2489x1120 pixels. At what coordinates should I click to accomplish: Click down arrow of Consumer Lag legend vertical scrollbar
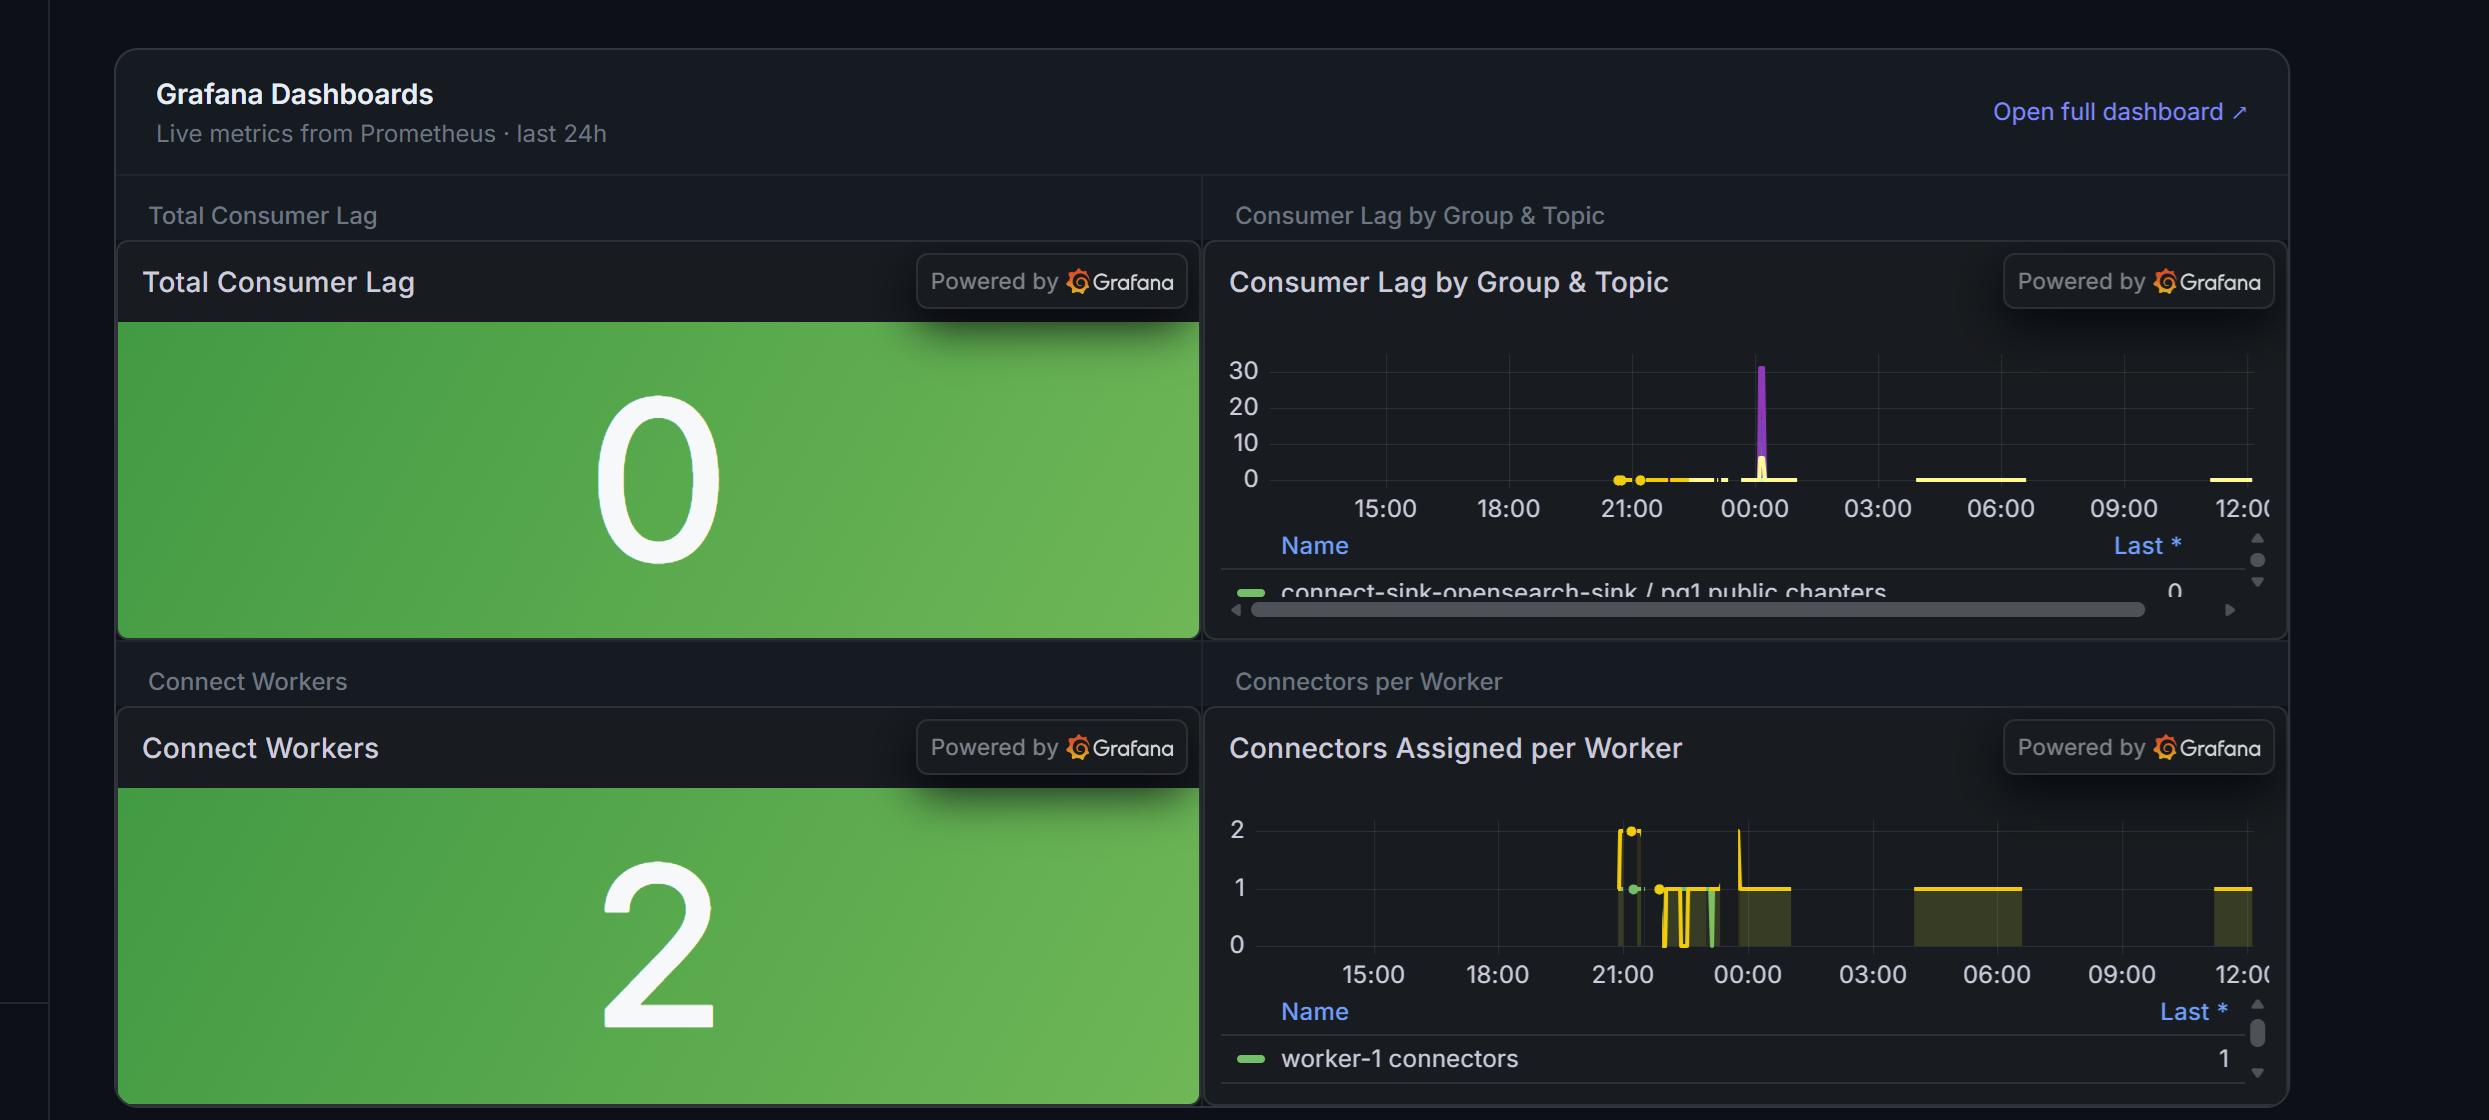tap(2257, 582)
